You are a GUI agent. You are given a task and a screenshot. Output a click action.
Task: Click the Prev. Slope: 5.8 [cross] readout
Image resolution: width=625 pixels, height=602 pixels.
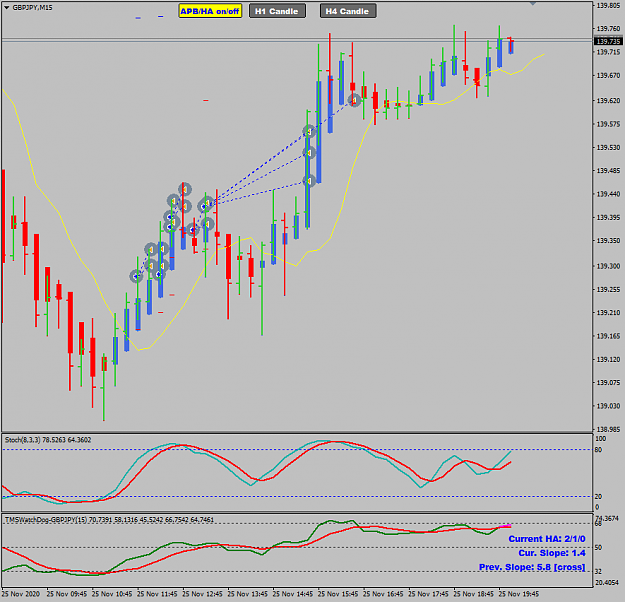532,567
